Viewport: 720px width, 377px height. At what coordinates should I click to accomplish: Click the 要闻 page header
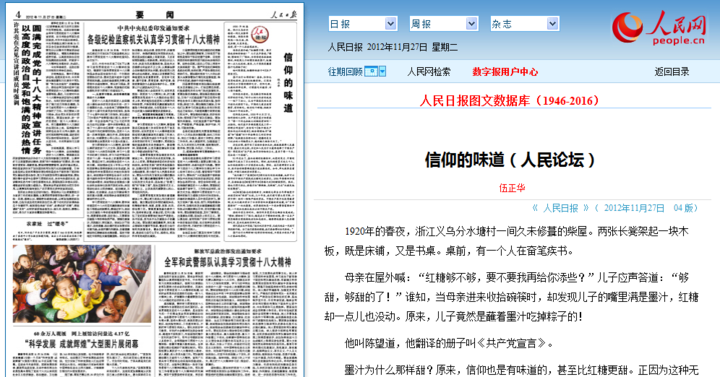155,15
